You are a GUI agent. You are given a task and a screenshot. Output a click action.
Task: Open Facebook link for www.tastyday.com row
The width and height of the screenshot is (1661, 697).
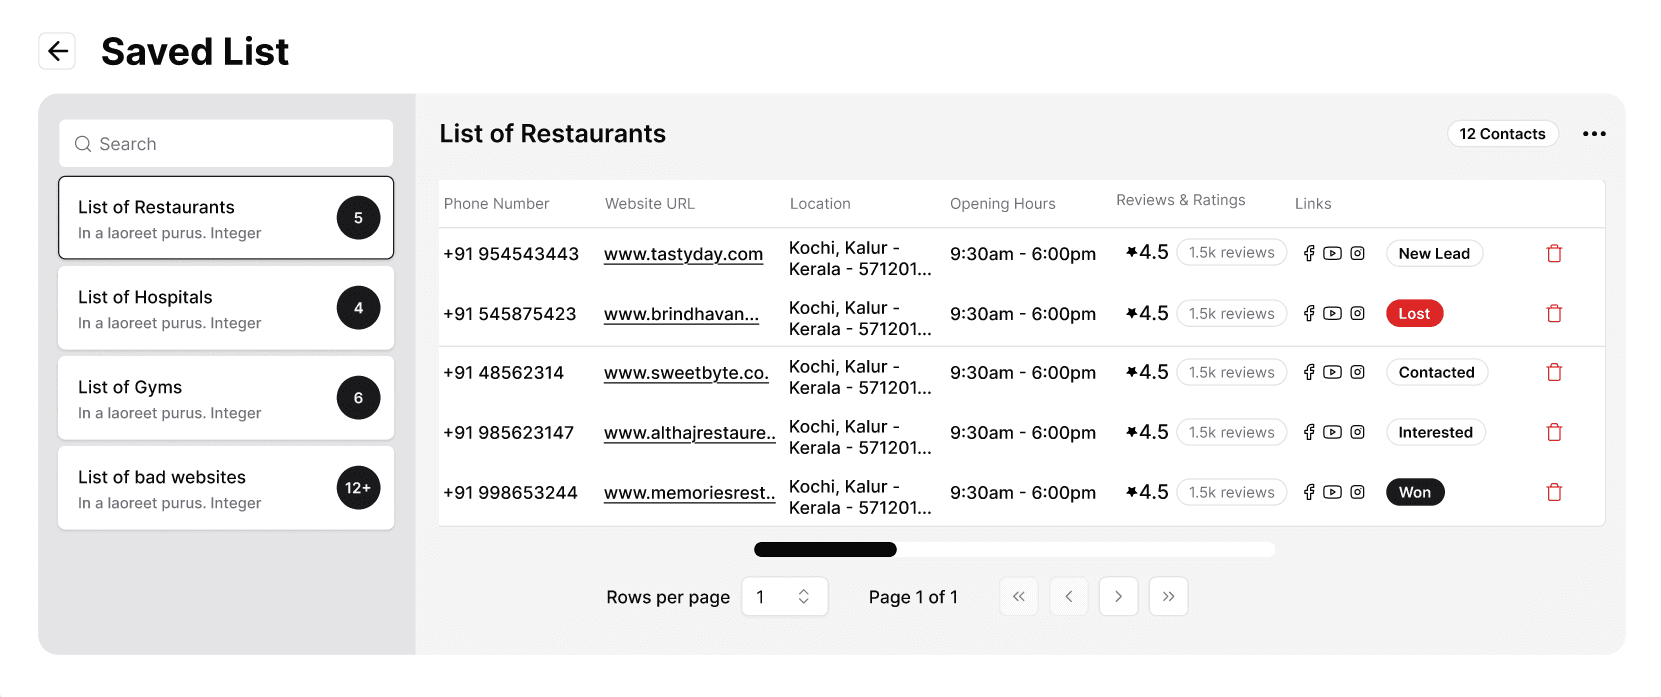tap(1309, 254)
